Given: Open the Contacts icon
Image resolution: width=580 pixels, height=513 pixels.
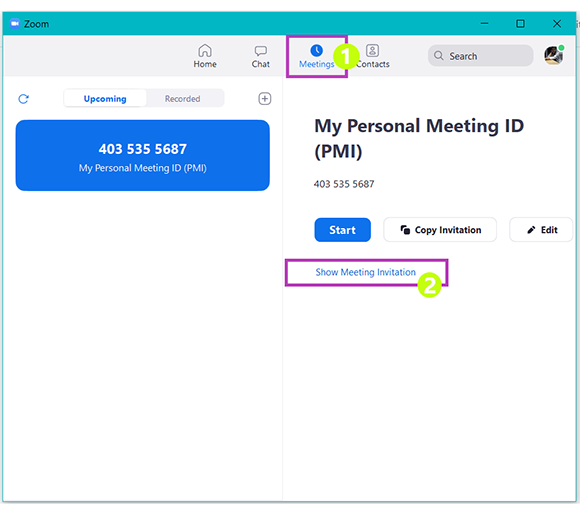Looking at the screenshot, I should [x=372, y=50].
